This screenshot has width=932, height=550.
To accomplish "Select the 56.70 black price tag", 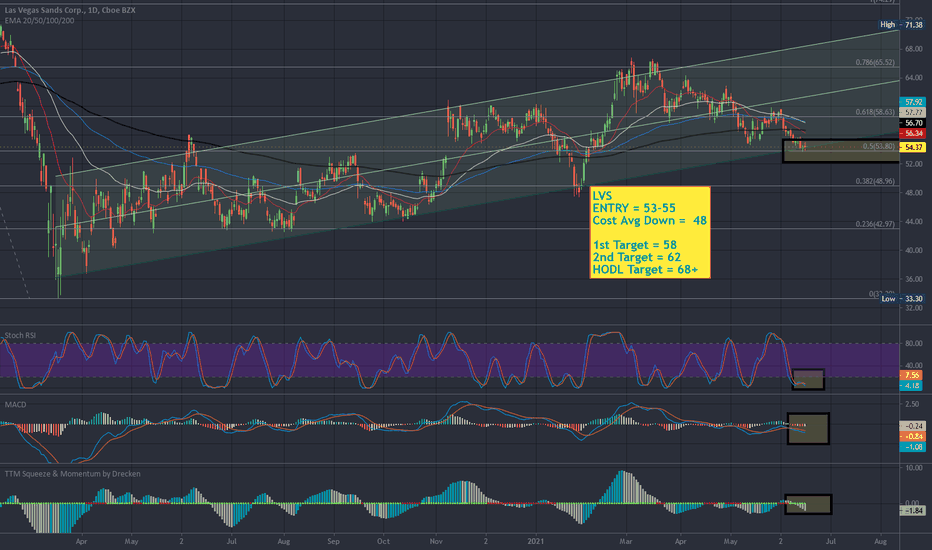I will 912,123.
